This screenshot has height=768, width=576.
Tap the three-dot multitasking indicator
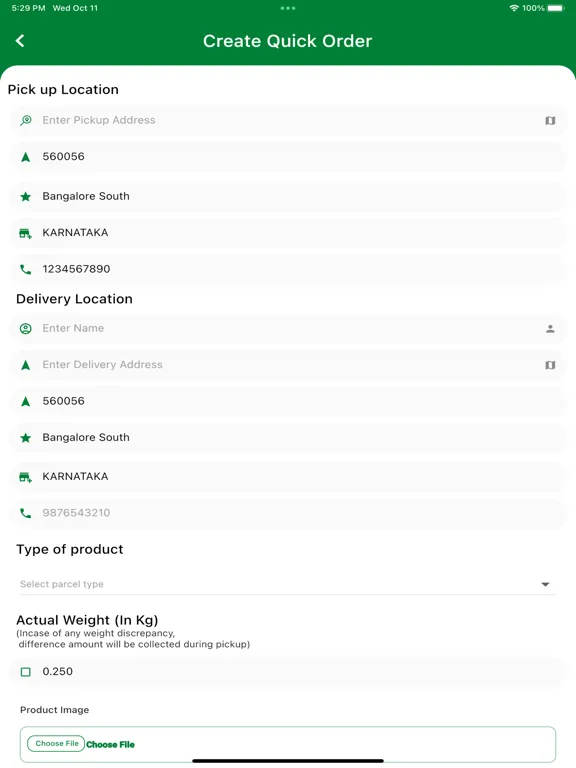pyautogui.click(x=288, y=8)
